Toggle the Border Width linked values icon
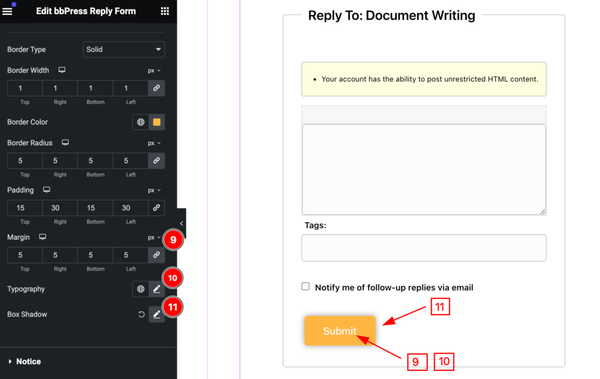The height and width of the screenshot is (379, 600). coord(157,88)
